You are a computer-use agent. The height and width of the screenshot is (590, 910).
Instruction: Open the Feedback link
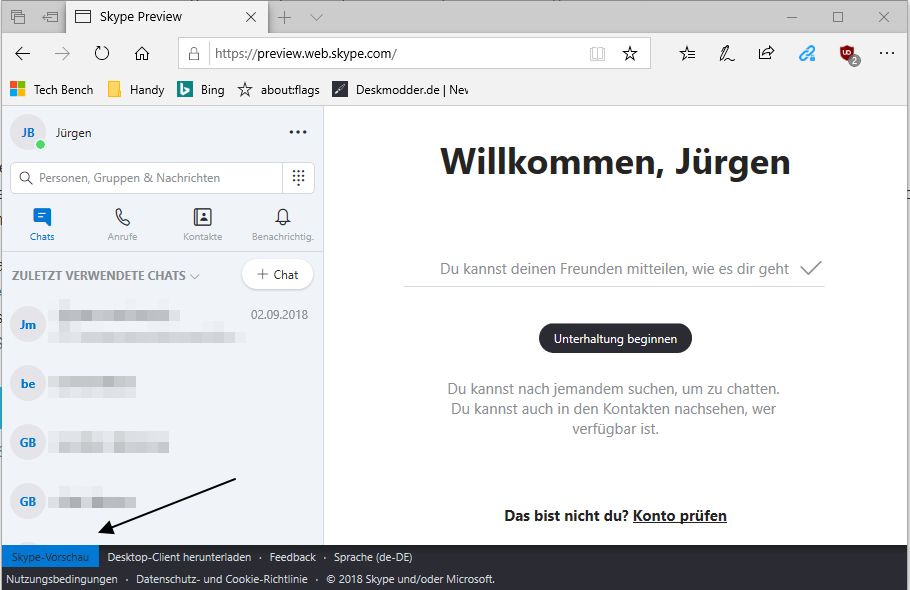point(292,557)
